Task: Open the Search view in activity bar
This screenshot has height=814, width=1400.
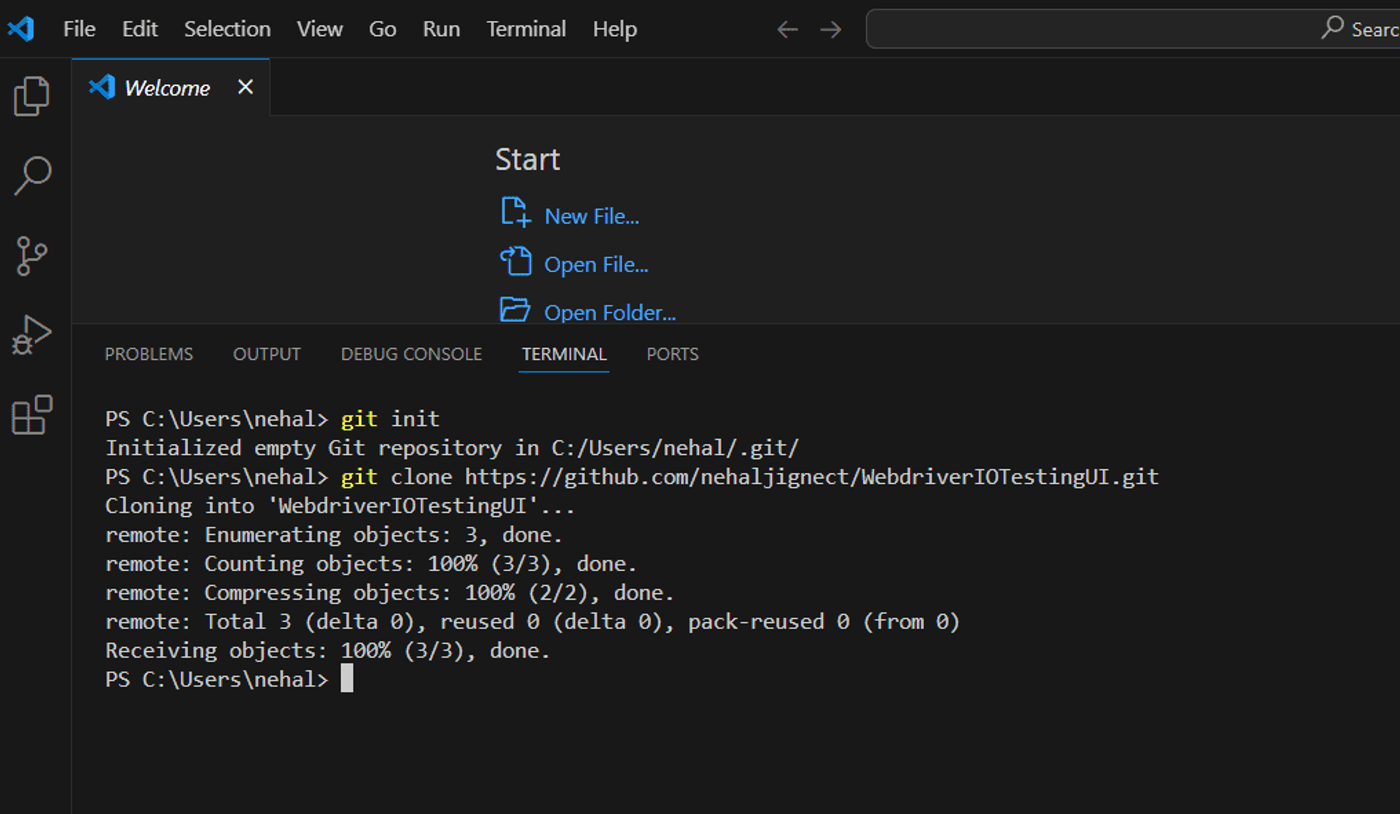Action: 32,175
